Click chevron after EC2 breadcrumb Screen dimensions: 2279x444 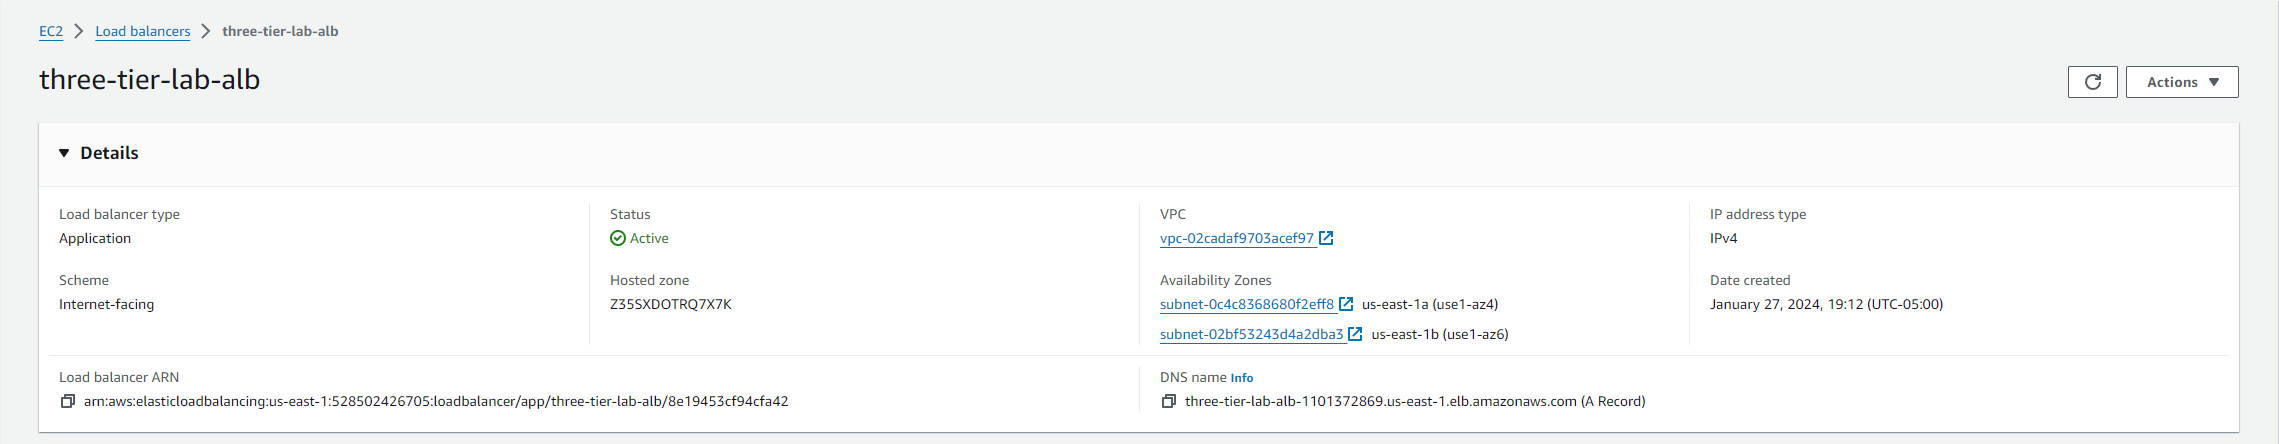click(79, 31)
